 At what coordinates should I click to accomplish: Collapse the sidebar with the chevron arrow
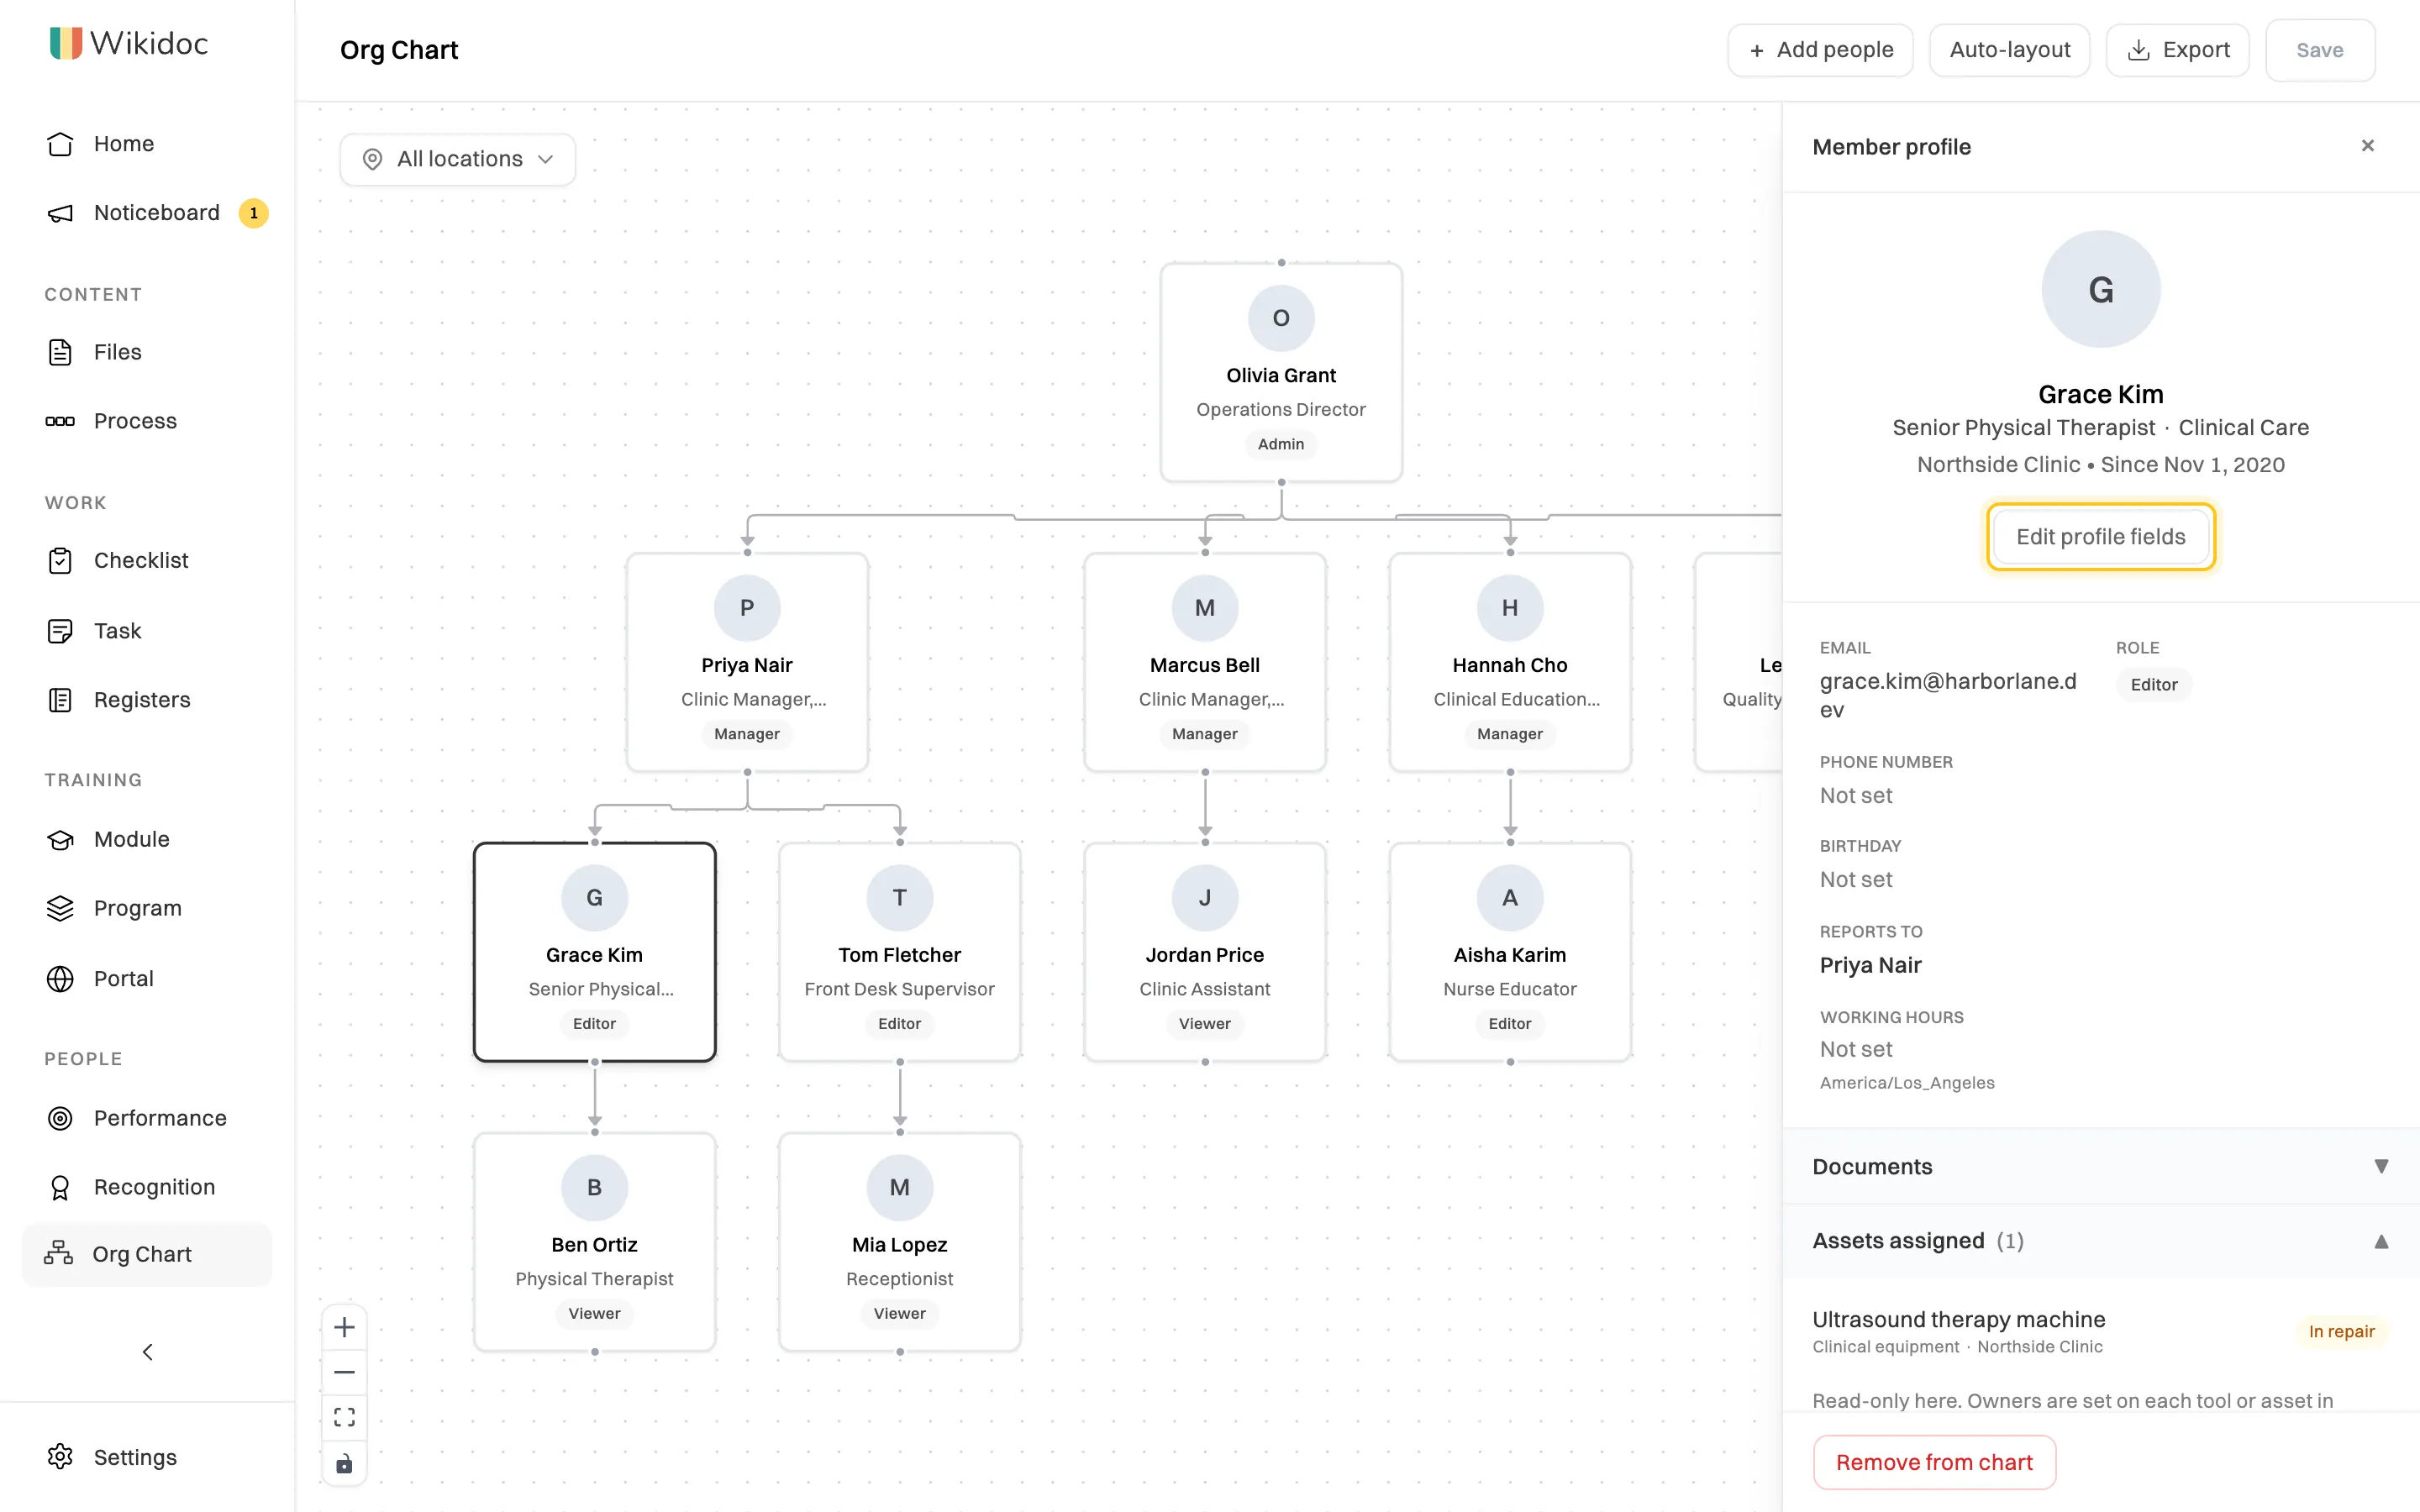point(147,1352)
